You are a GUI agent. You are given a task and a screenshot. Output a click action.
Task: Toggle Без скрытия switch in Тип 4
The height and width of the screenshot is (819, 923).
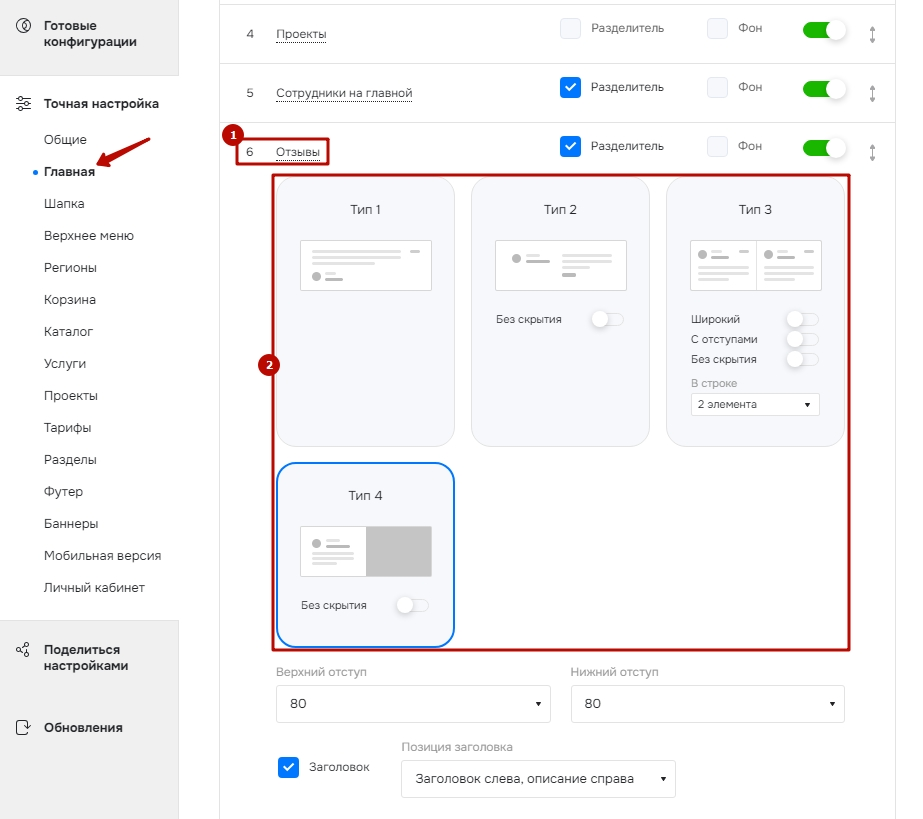coord(412,605)
